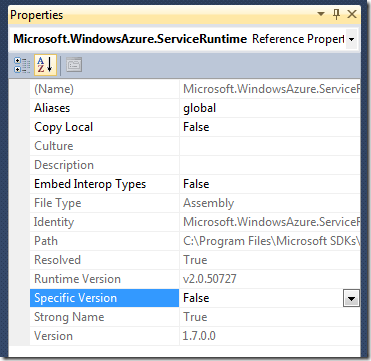The image size is (371, 361).
Task: Click the (Name) property label
Action: pos(54,89)
